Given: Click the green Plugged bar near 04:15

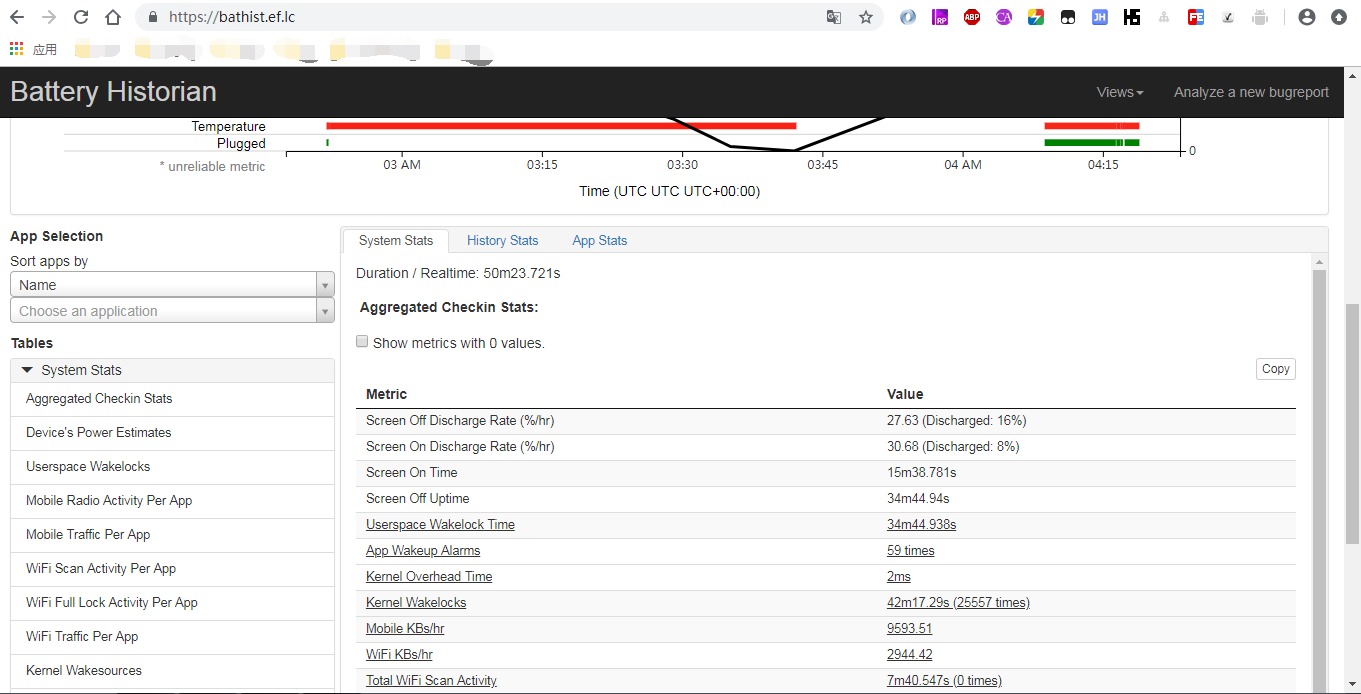Looking at the screenshot, I should coord(1092,143).
